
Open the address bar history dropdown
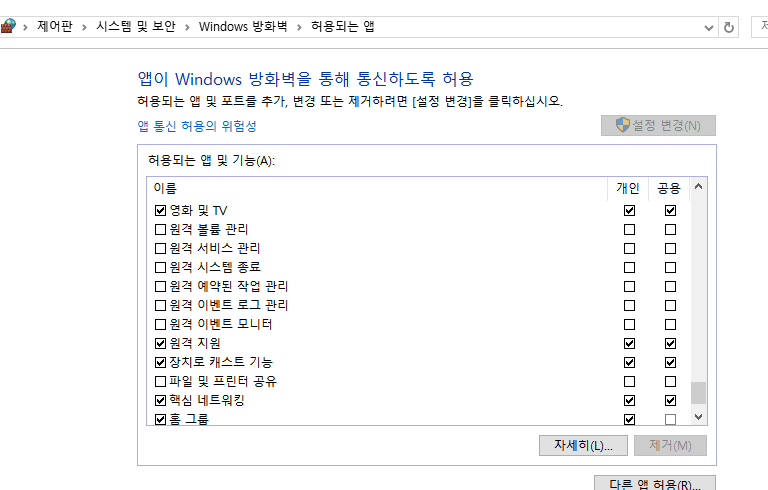tap(708, 27)
